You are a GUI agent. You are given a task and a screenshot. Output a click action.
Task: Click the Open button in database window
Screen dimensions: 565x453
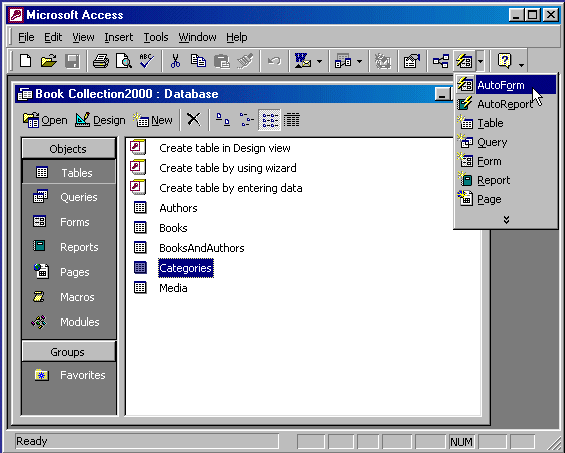point(45,120)
